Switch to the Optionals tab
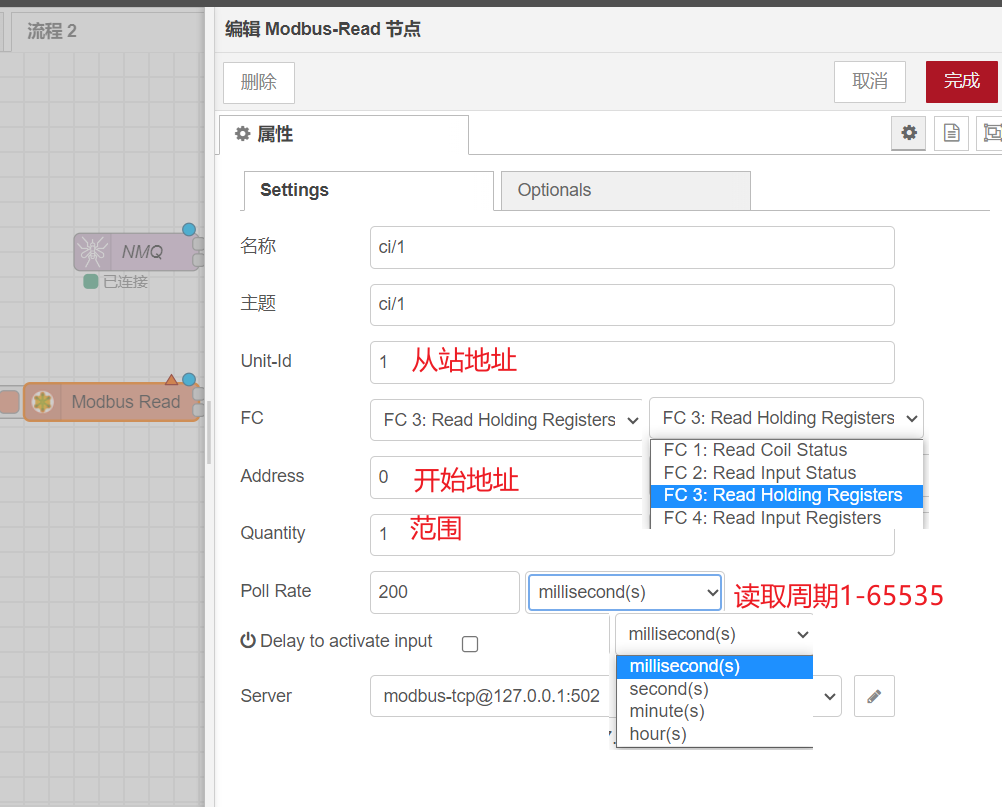1002x807 pixels. click(626, 190)
